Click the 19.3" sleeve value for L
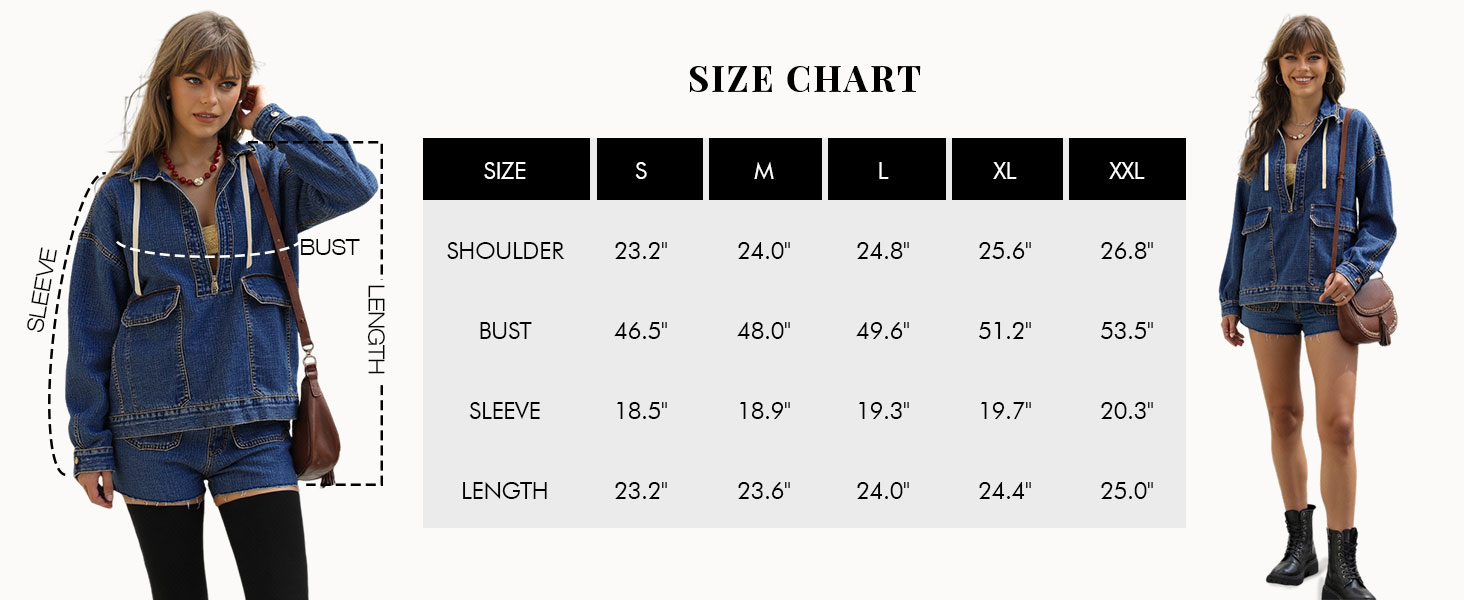1464x600 pixels. pyautogui.click(x=883, y=411)
